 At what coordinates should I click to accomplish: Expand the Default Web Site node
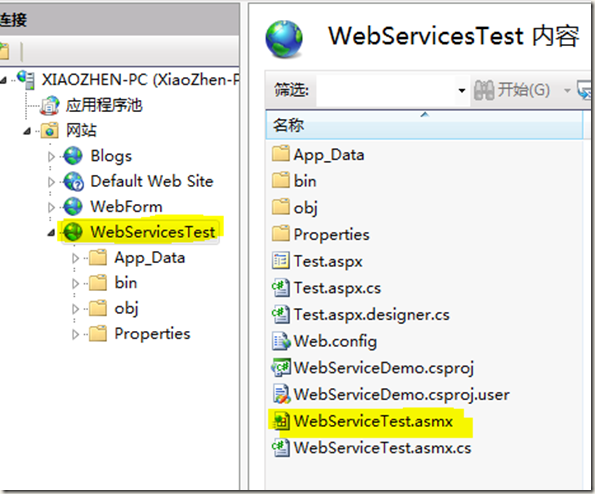pyautogui.click(x=51, y=182)
